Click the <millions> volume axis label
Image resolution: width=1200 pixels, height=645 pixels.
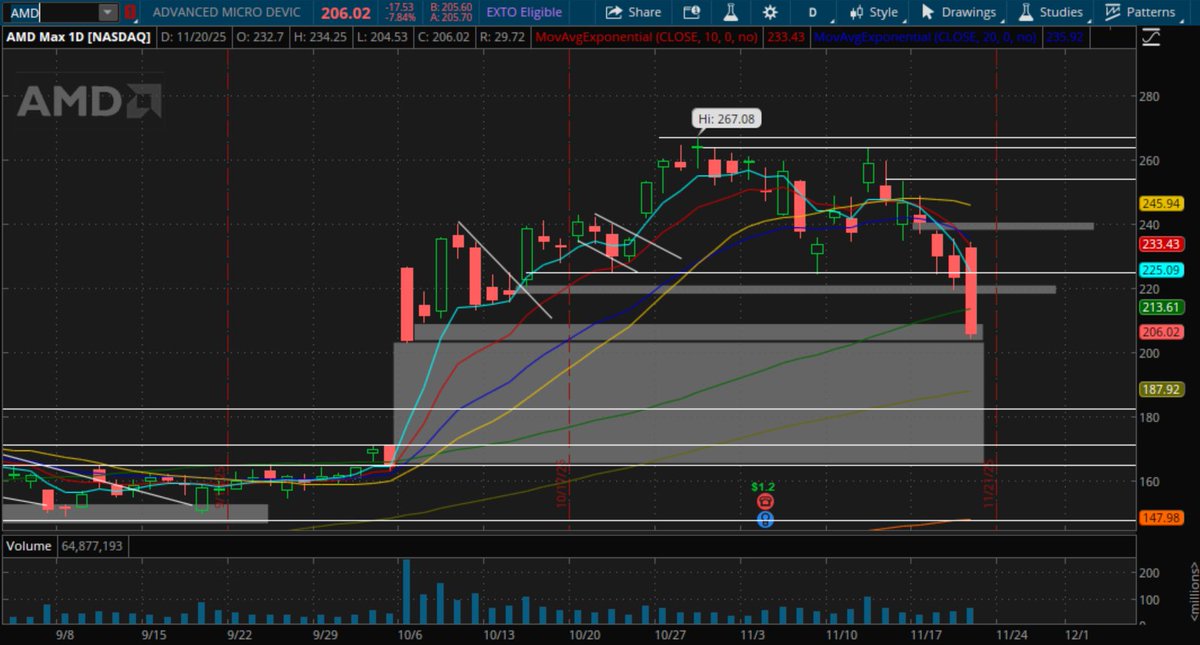[x=1193, y=592]
